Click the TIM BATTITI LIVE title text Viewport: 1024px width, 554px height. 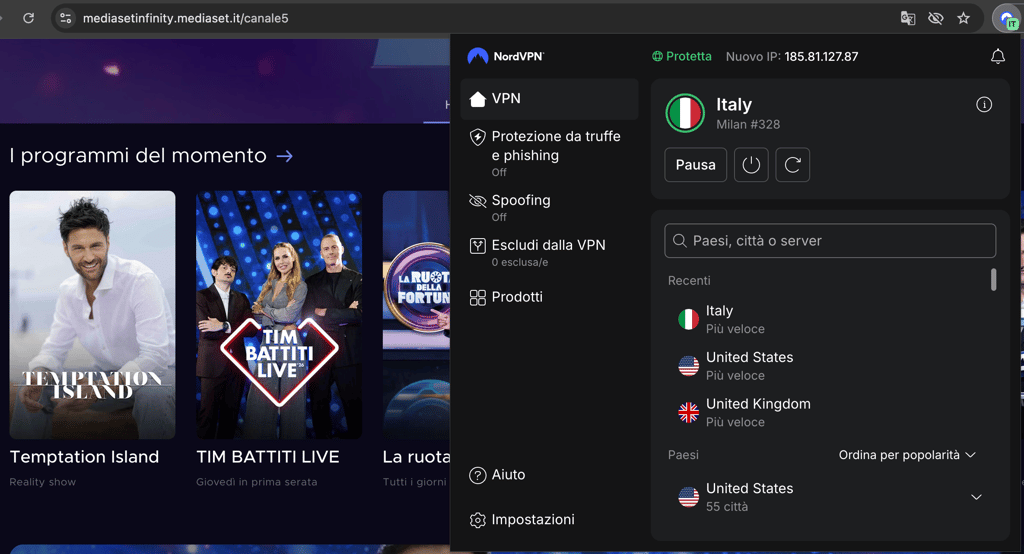(x=268, y=457)
